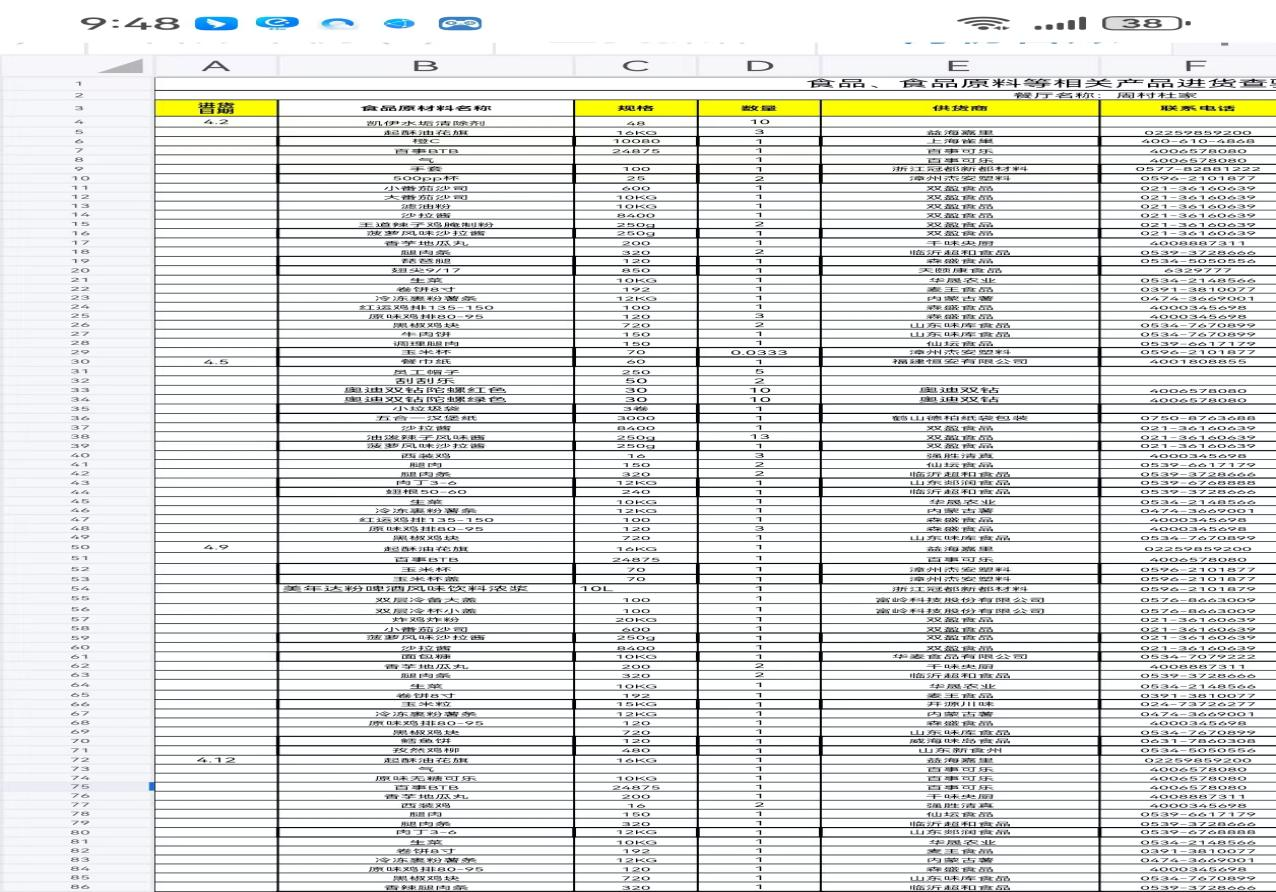Click the phone number 6329777

(x=1188, y=270)
